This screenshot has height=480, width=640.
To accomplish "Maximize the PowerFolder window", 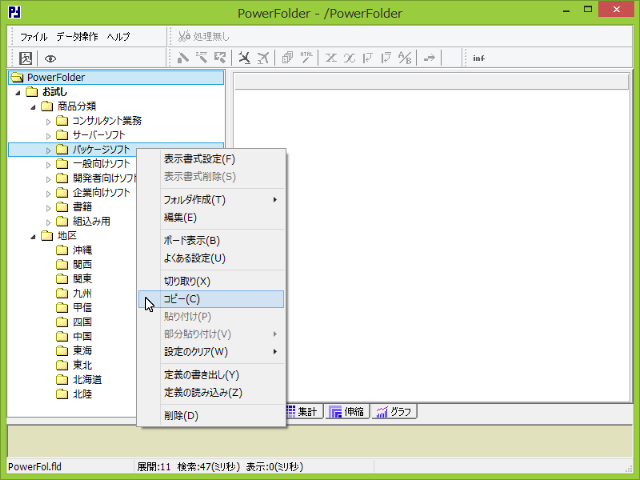I will (588, 9).
